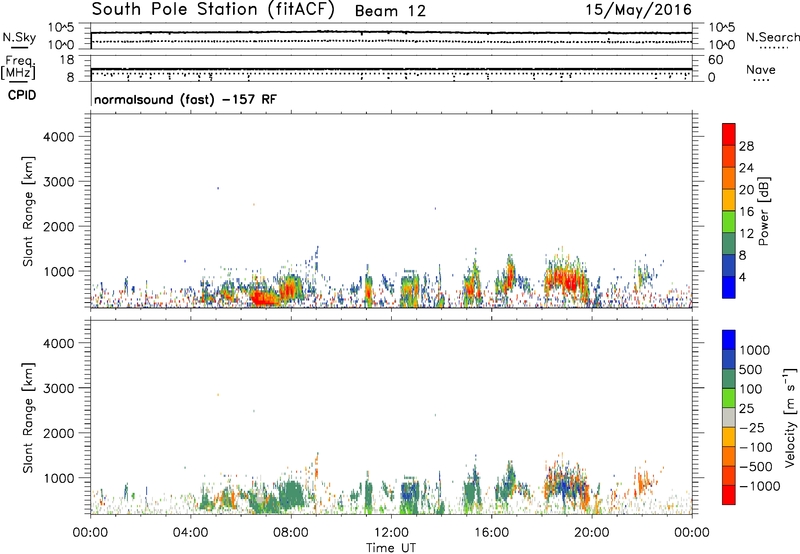Click the 'Nave' legend label
800x554 pixels.
click(761, 69)
